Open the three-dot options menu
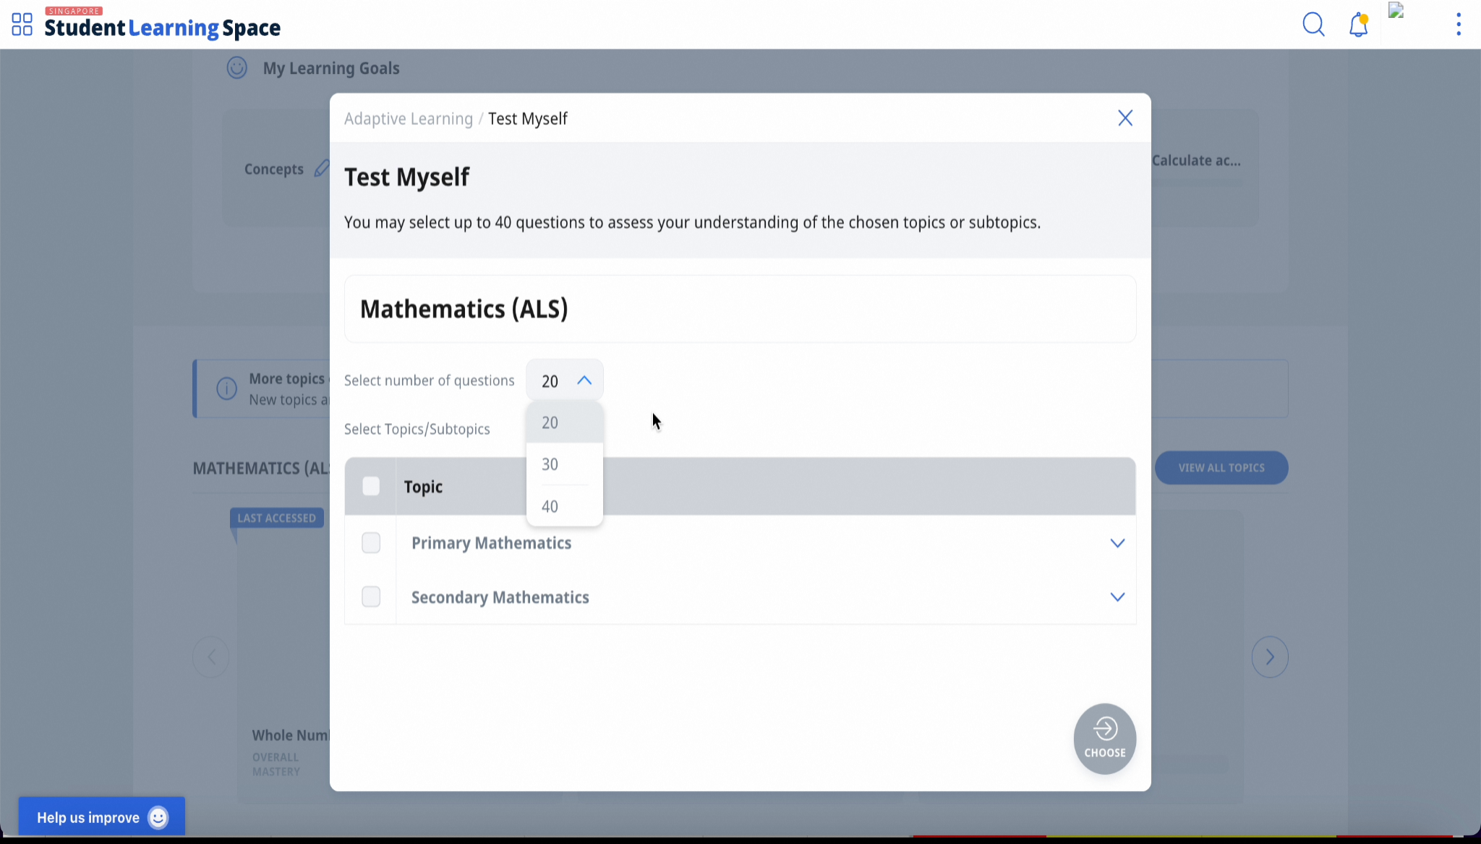The width and height of the screenshot is (1481, 844). (x=1458, y=24)
